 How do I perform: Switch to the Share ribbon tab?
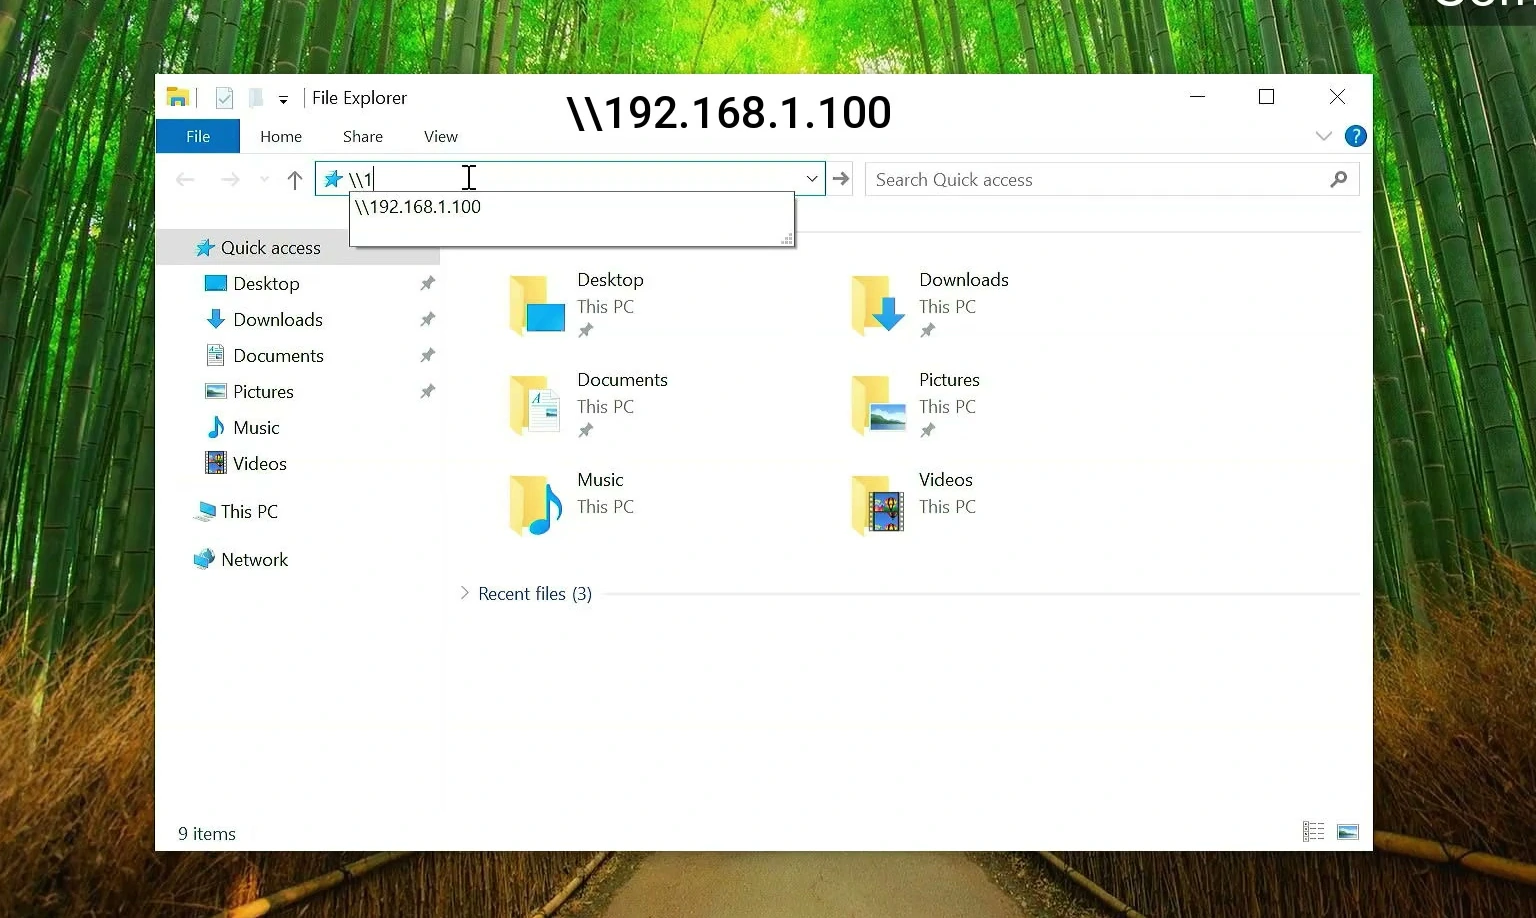pos(363,136)
